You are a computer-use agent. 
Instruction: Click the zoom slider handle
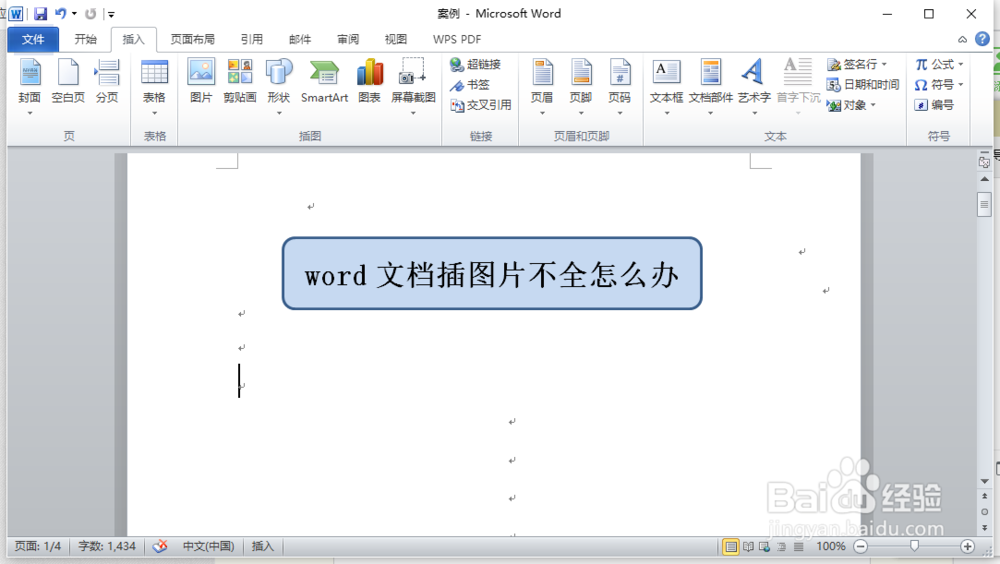point(915,546)
